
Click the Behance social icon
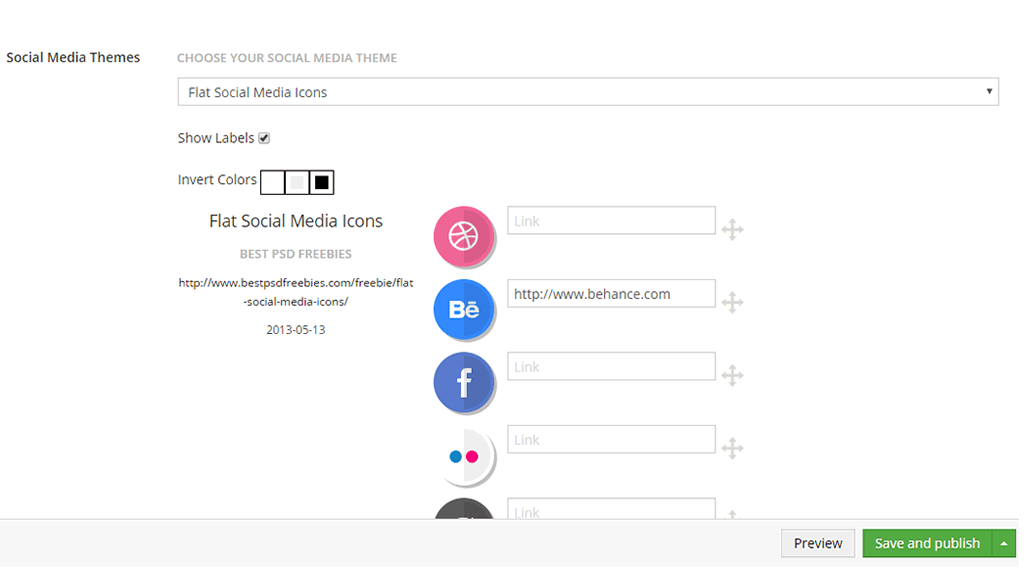464,310
